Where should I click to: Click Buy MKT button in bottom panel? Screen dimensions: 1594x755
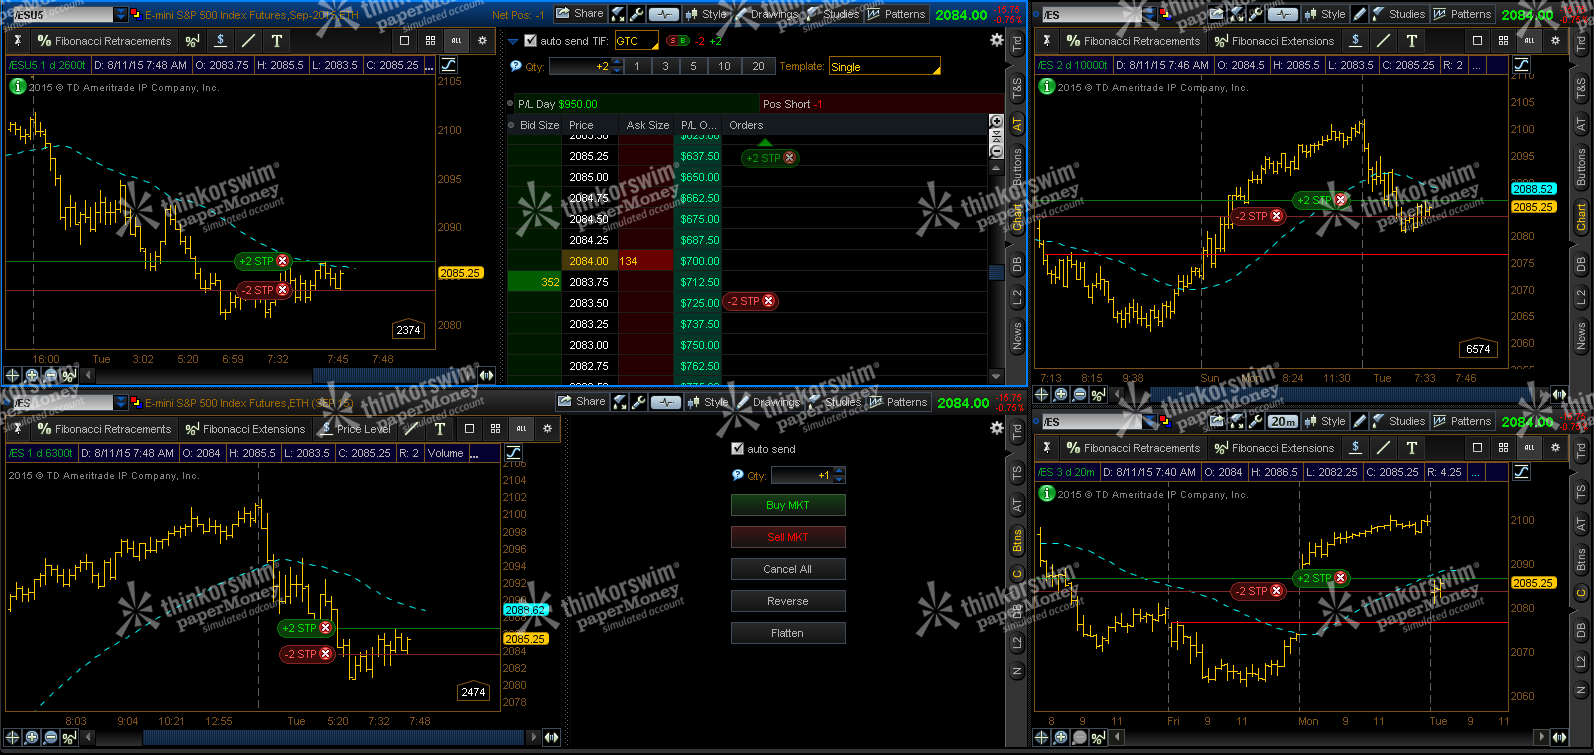(x=788, y=505)
